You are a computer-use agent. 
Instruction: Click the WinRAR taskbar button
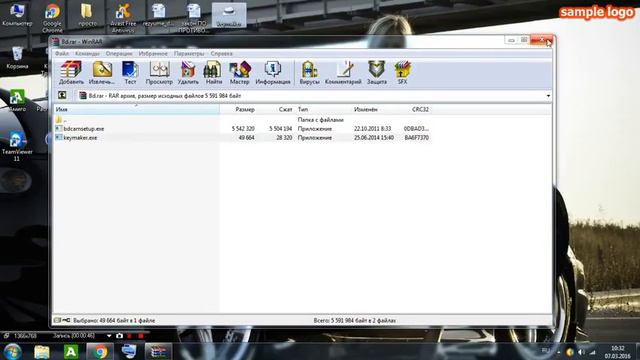[x=158, y=352]
